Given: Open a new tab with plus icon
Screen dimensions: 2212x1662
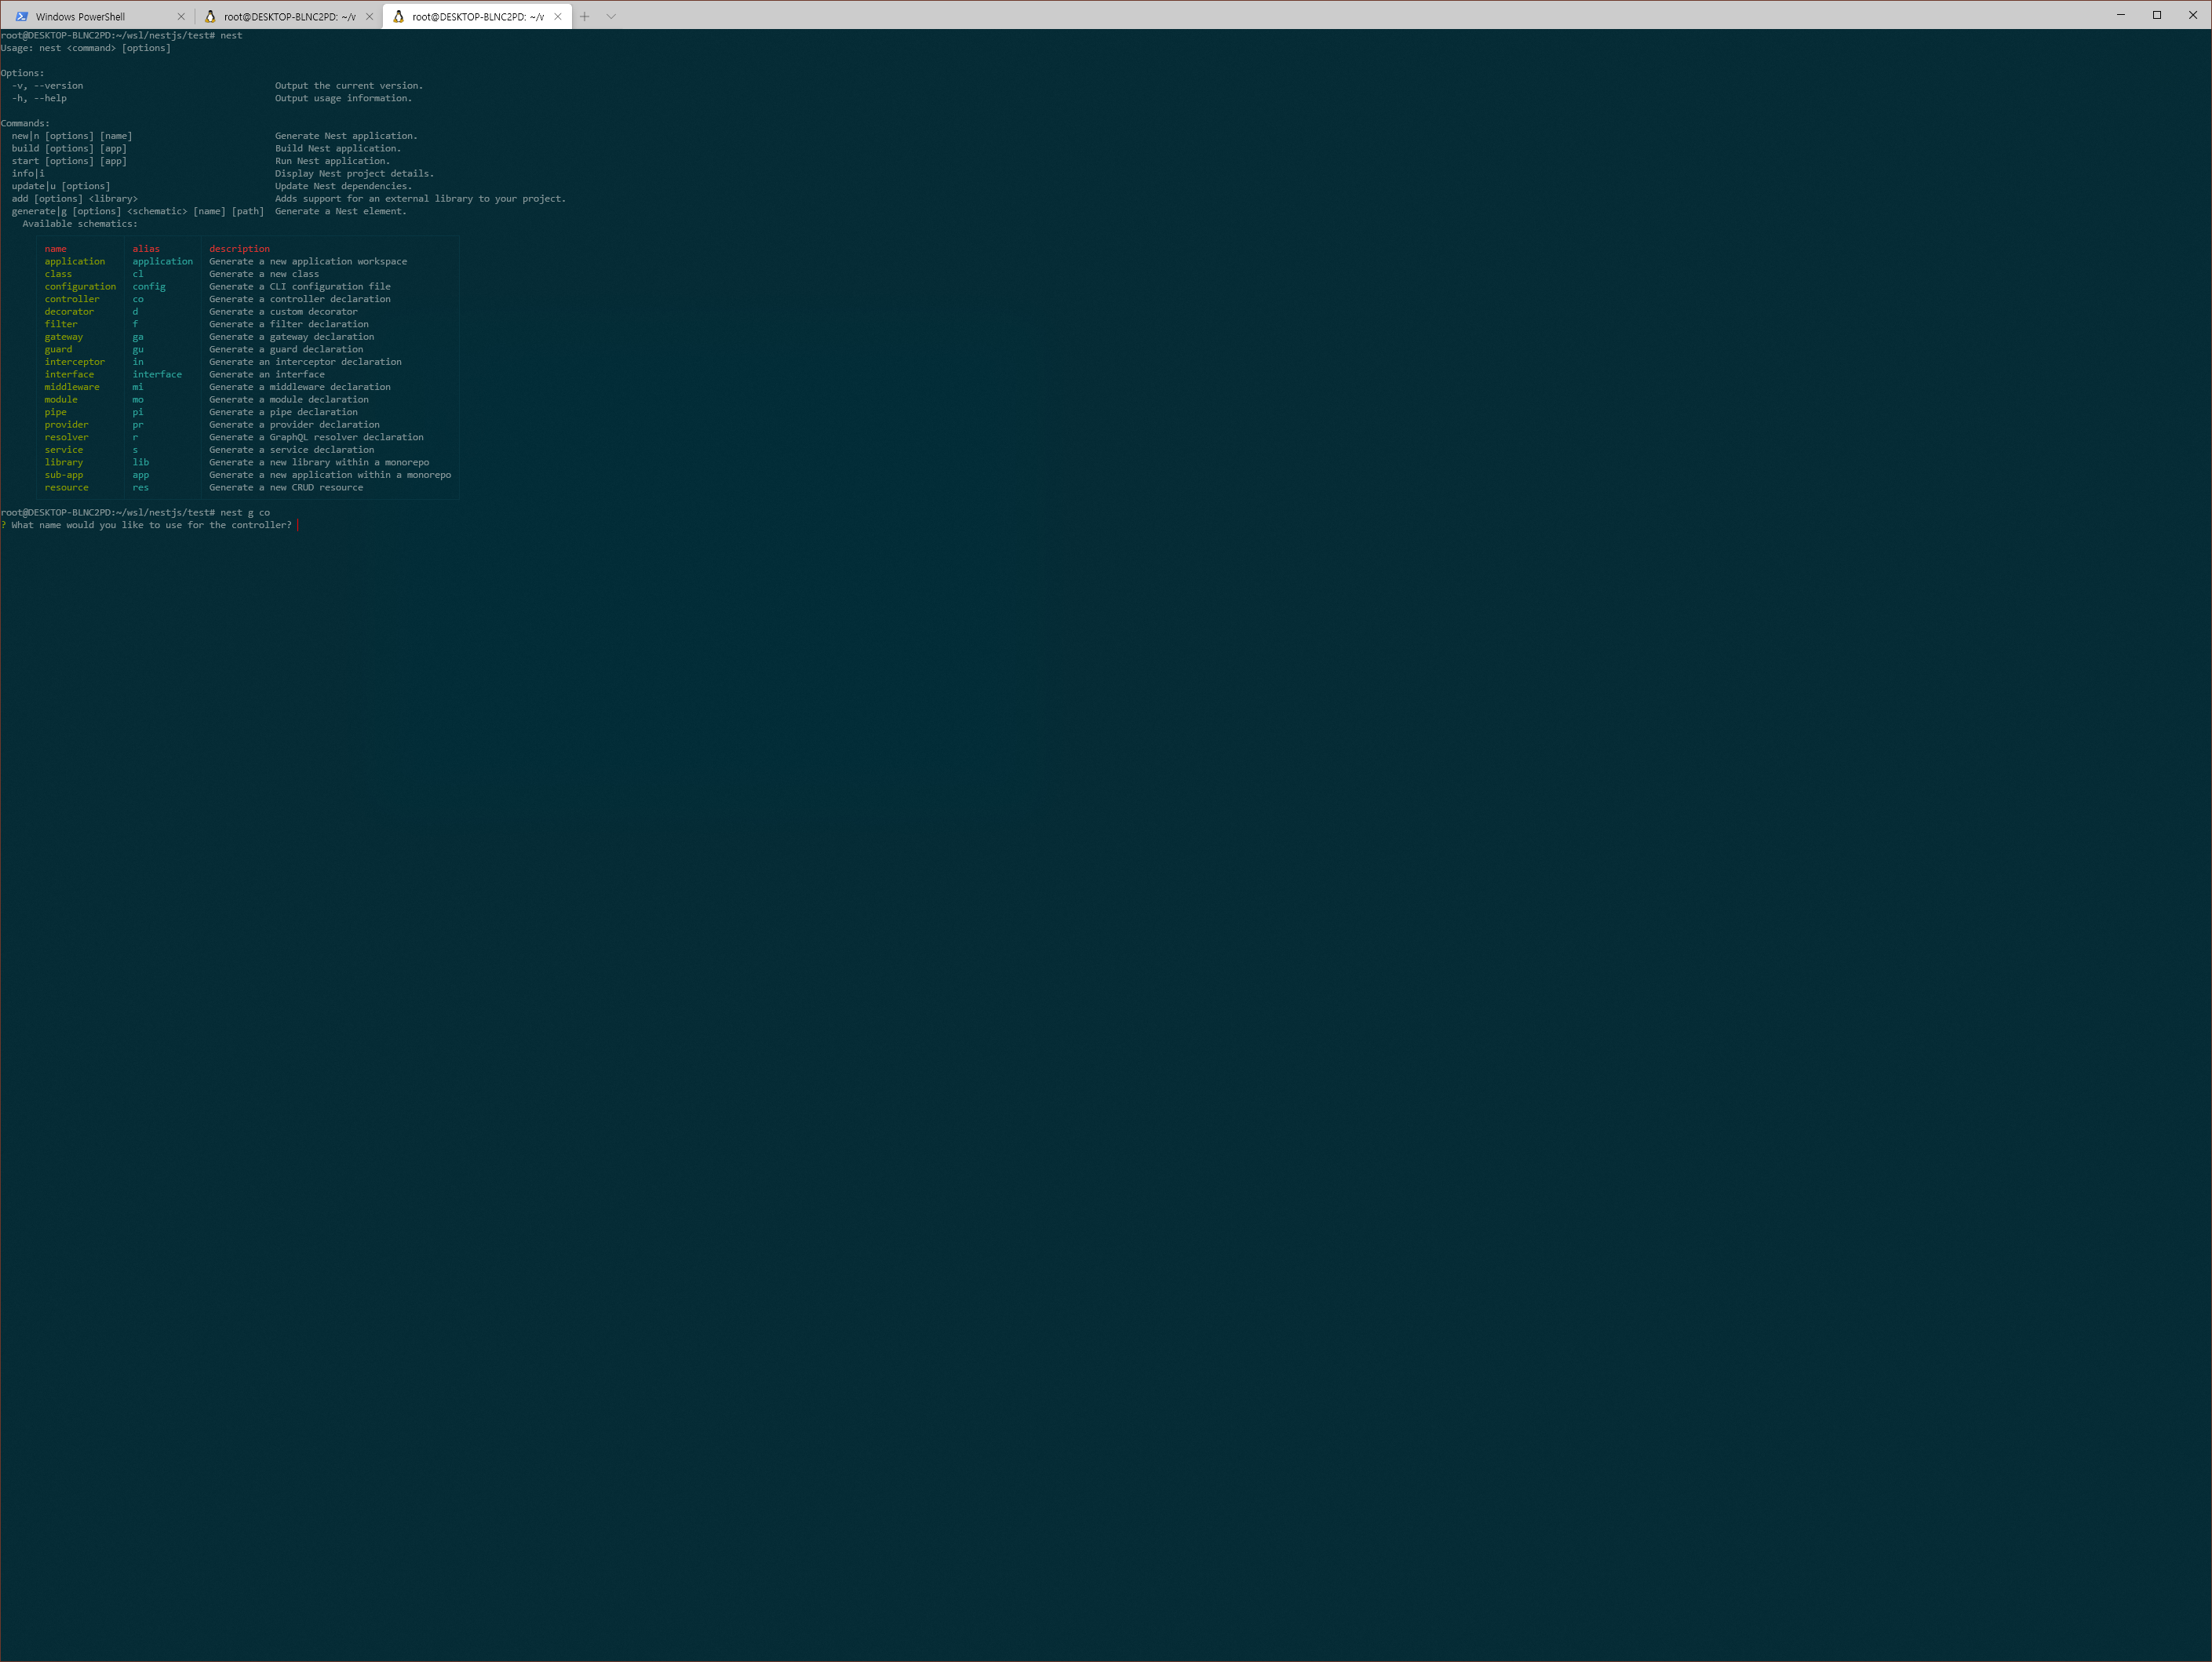Looking at the screenshot, I should 585,17.
